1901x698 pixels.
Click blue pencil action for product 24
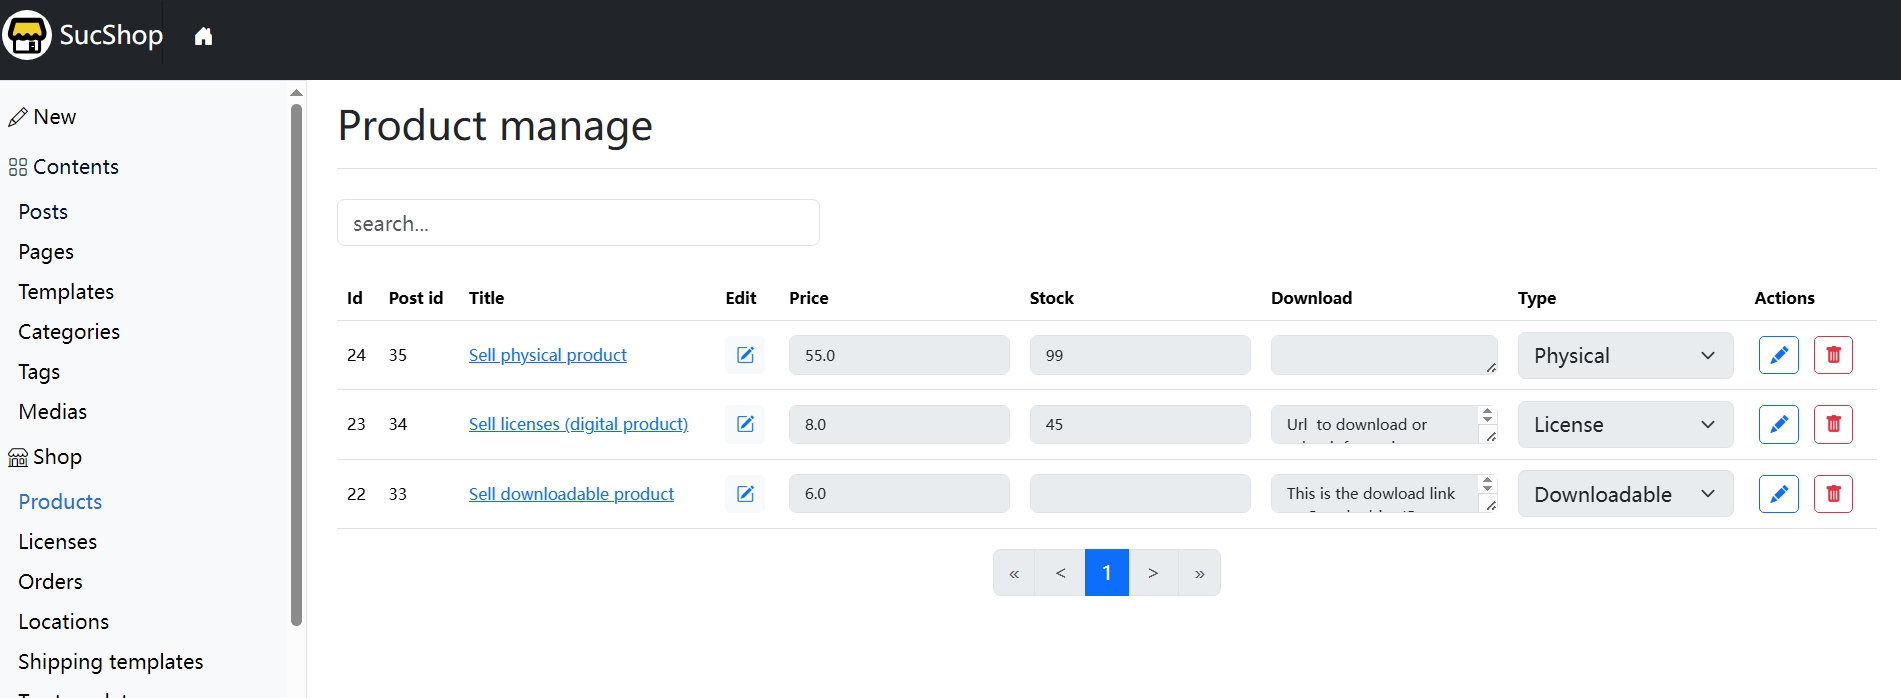click(1778, 355)
